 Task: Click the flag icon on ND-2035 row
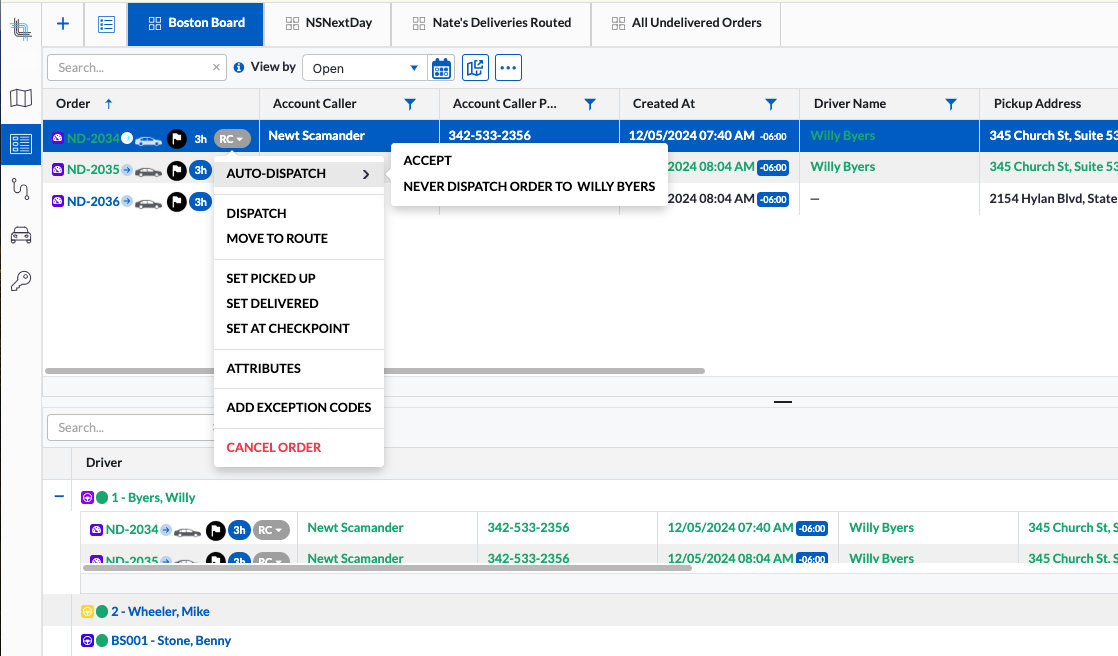tap(177, 170)
